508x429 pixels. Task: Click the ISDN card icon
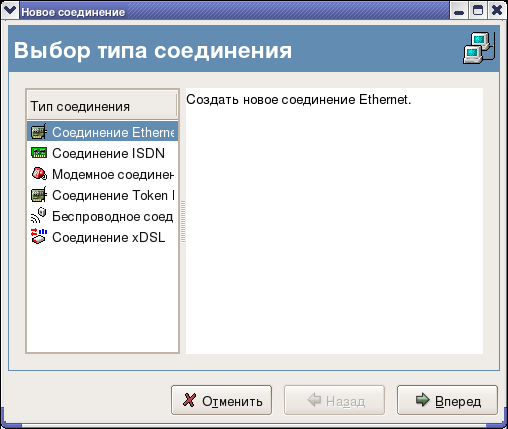point(39,153)
